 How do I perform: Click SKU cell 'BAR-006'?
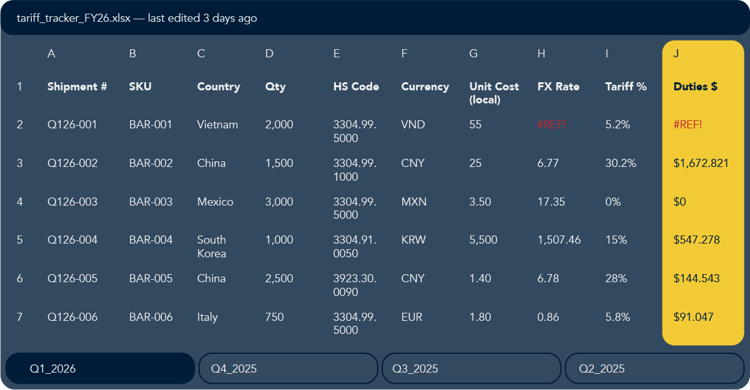click(151, 317)
